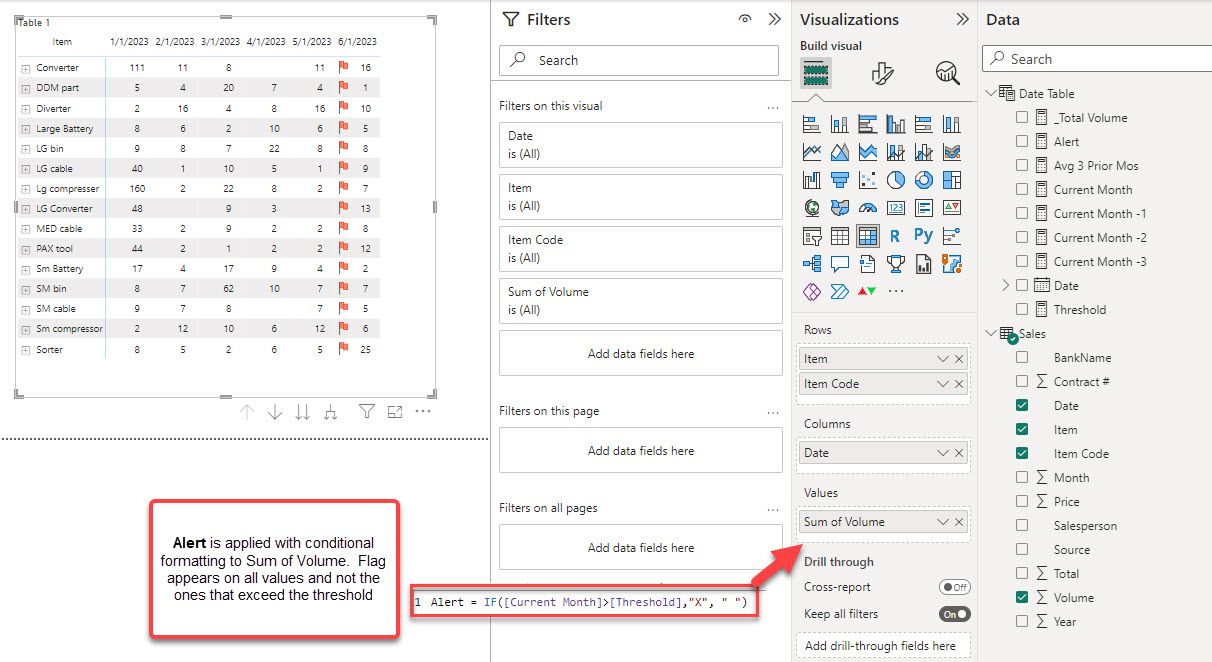Screen dimensions: 1212x662
Task: Open the Date filter card
Action: coord(641,145)
